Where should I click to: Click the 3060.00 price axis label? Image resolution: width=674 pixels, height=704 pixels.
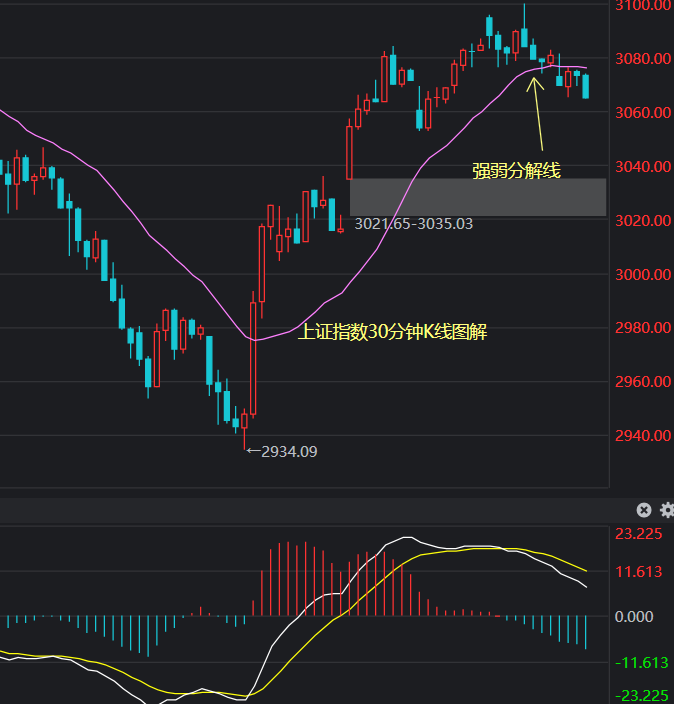pyautogui.click(x=642, y=112)
